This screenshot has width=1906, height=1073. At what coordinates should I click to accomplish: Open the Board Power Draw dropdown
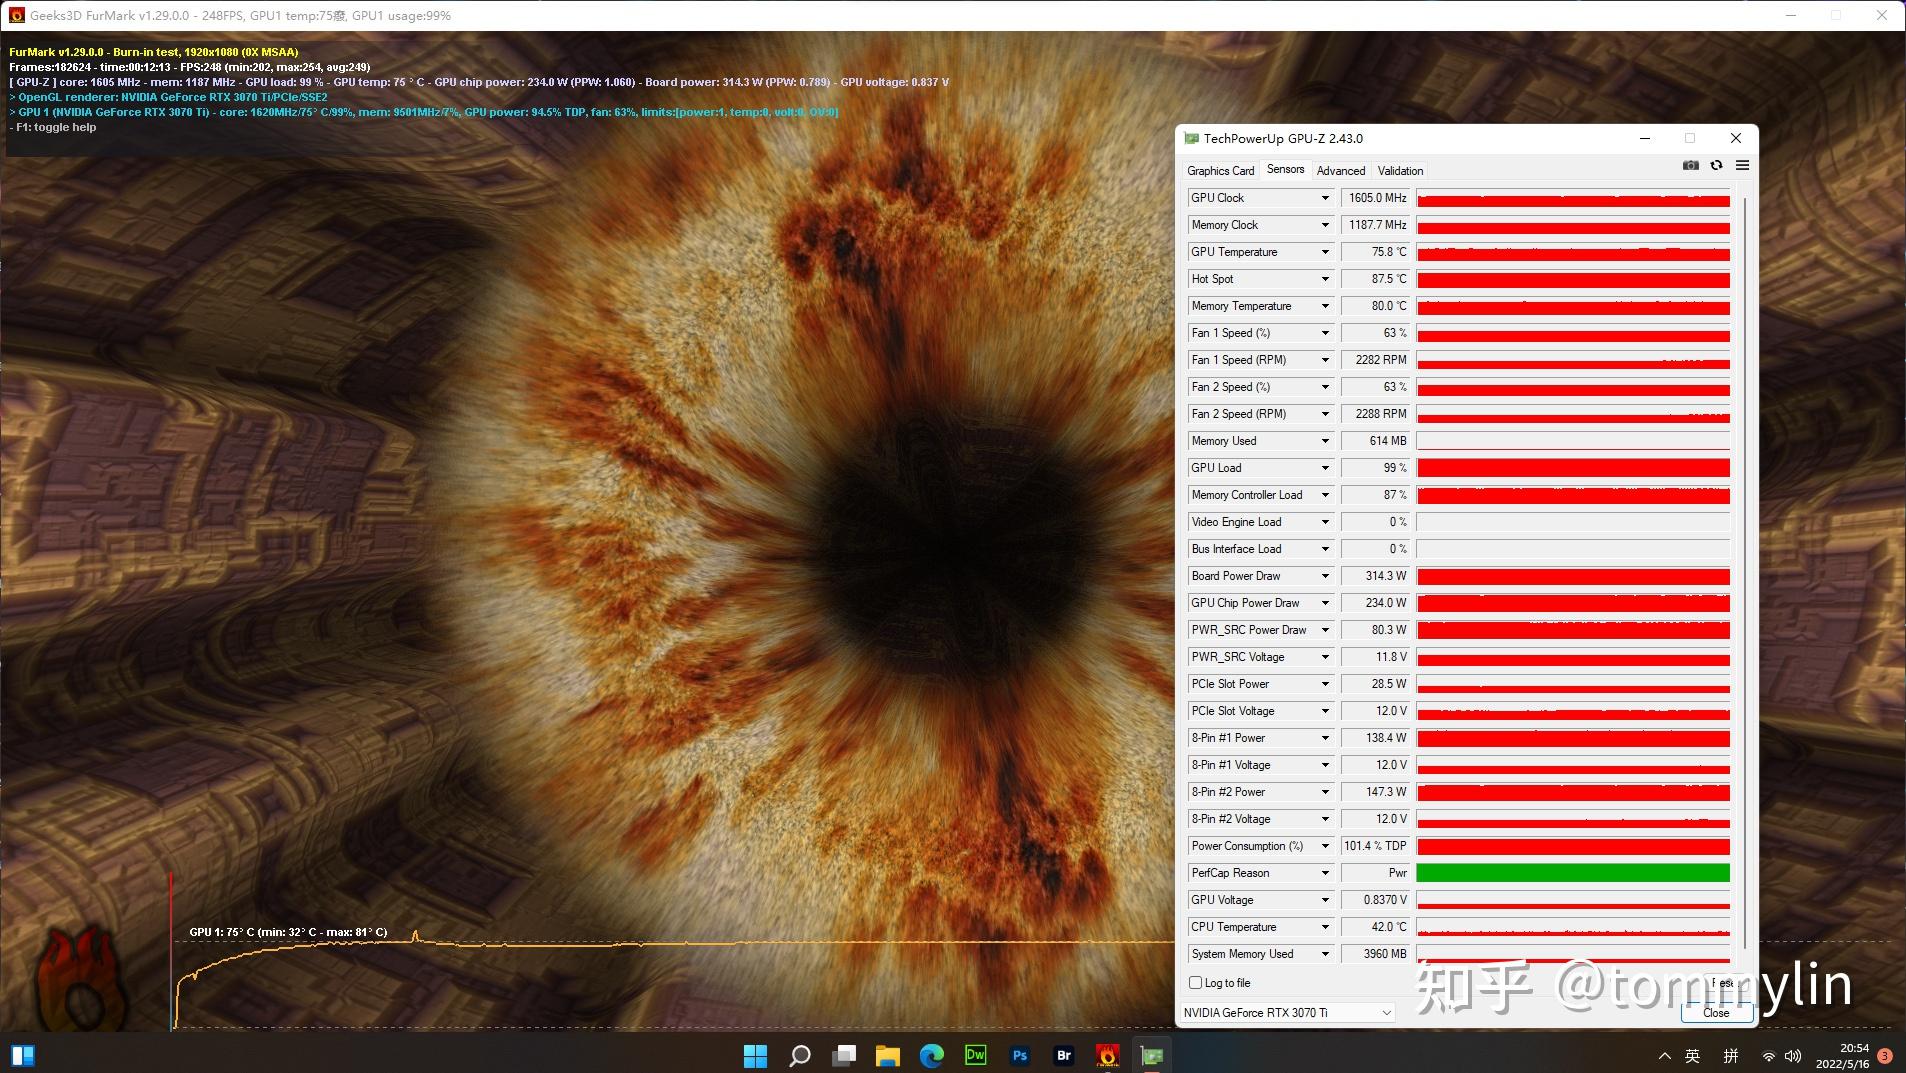(x=1325, y=576)
